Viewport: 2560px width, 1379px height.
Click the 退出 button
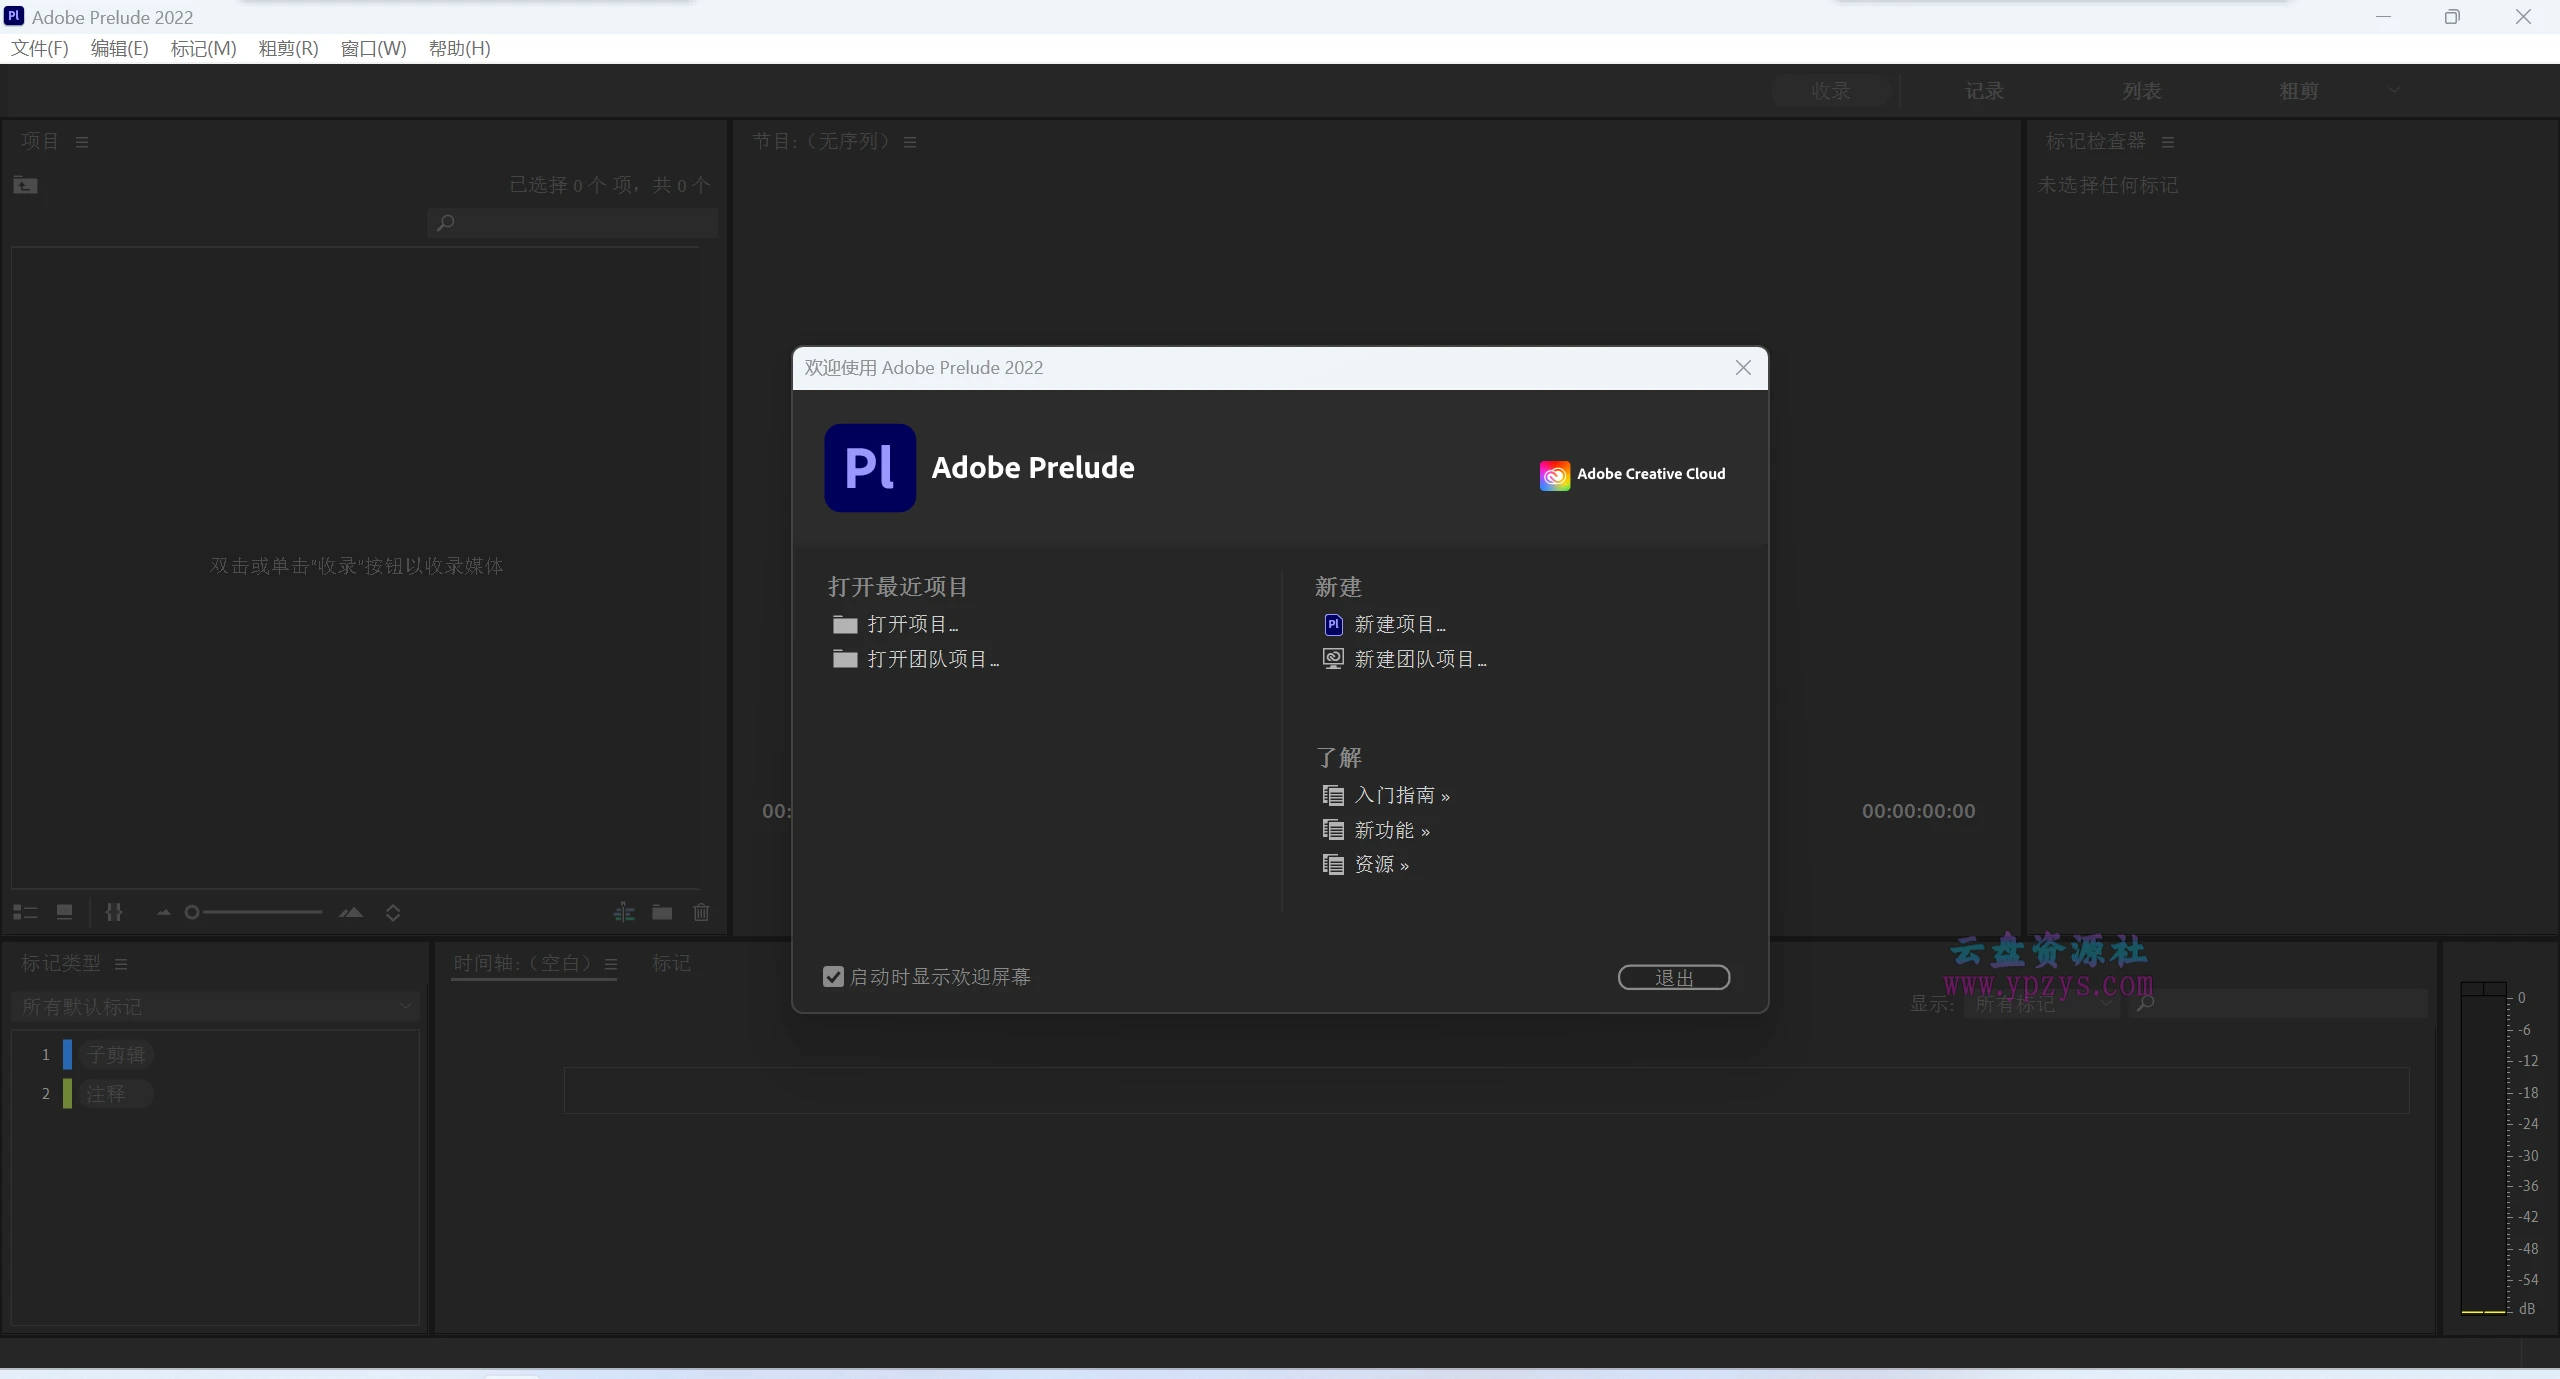click(1673, 977)
